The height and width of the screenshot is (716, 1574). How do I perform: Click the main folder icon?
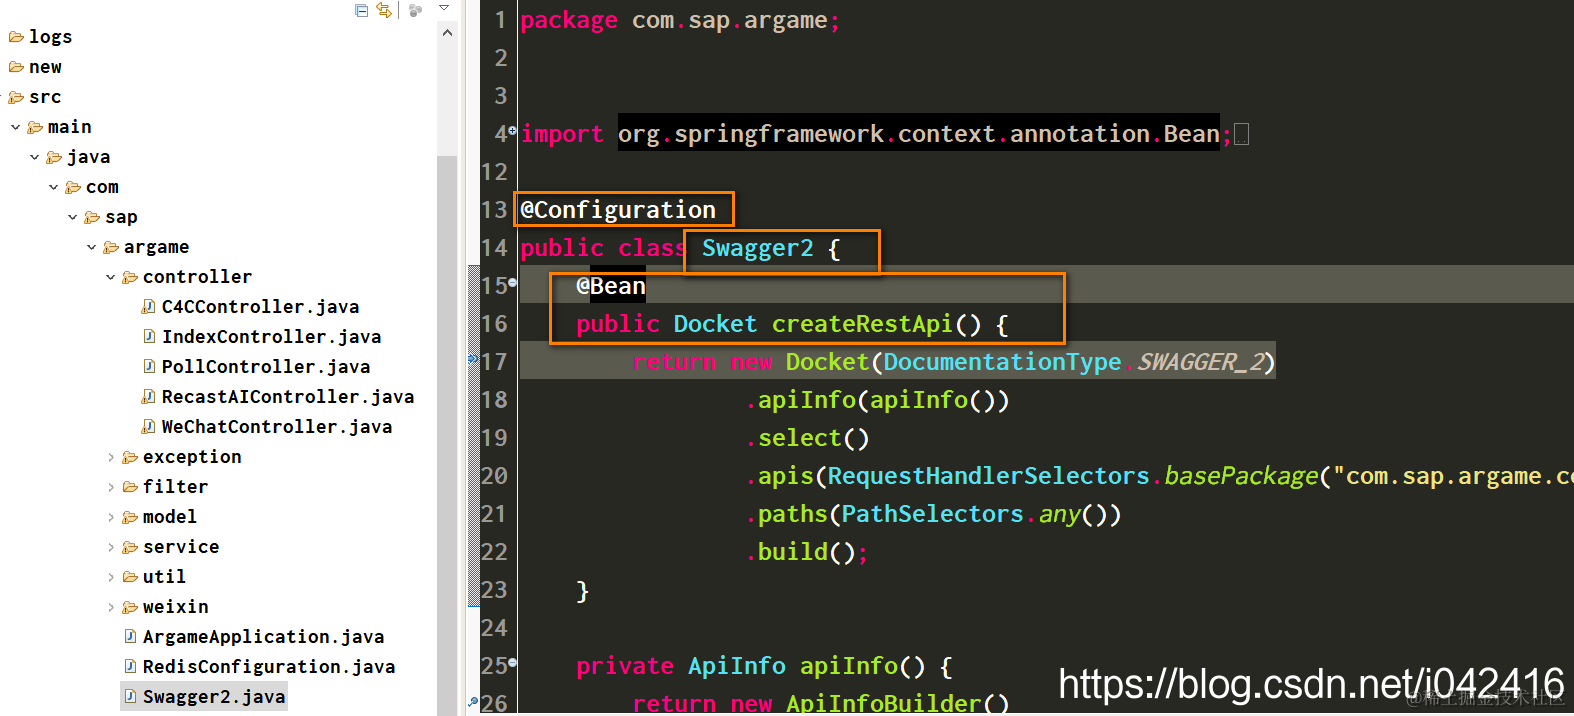pos(35,127)
